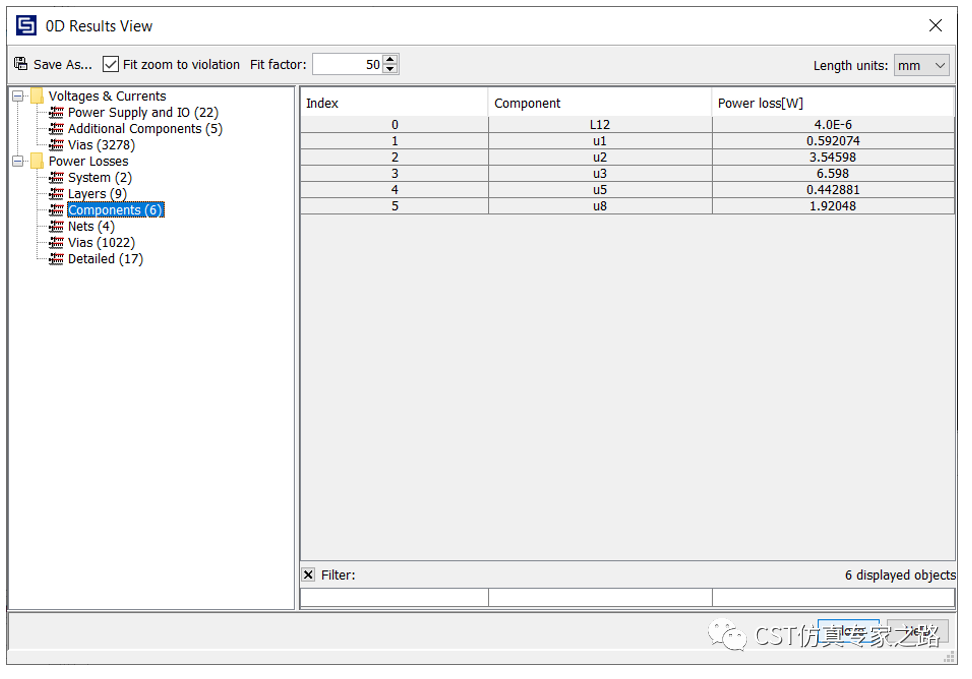Select Nets (4) tree item
The height and width of the screenshot is (679, 972).
point(91,226)
